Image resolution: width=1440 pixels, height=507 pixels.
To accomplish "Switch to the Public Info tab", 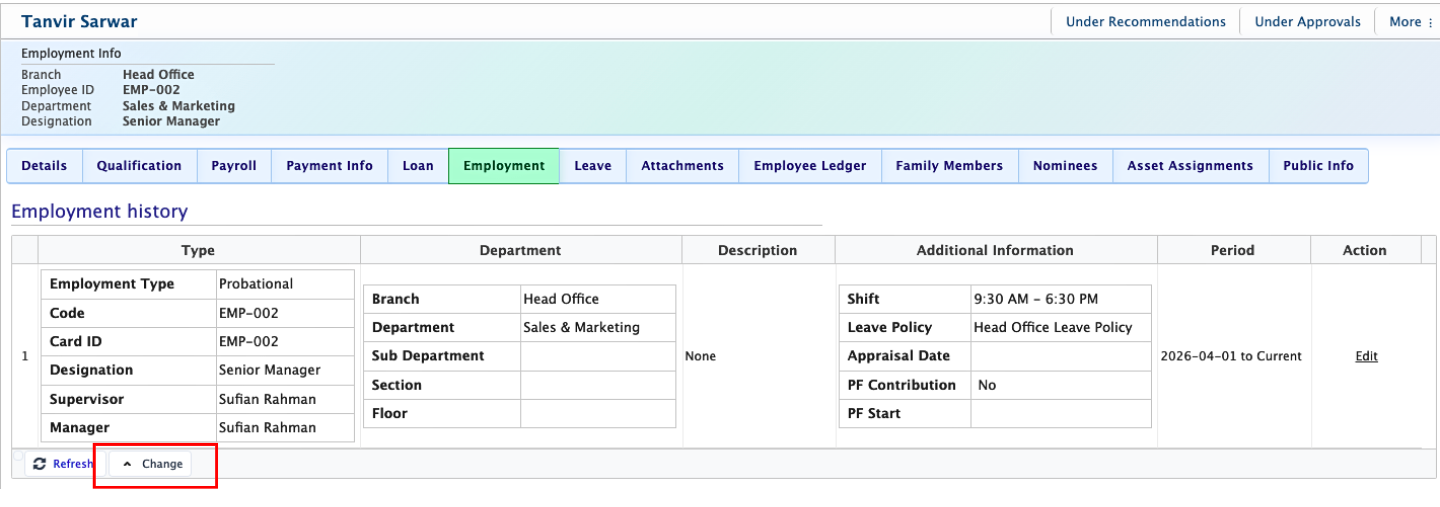I will [x=1318, y=166].
